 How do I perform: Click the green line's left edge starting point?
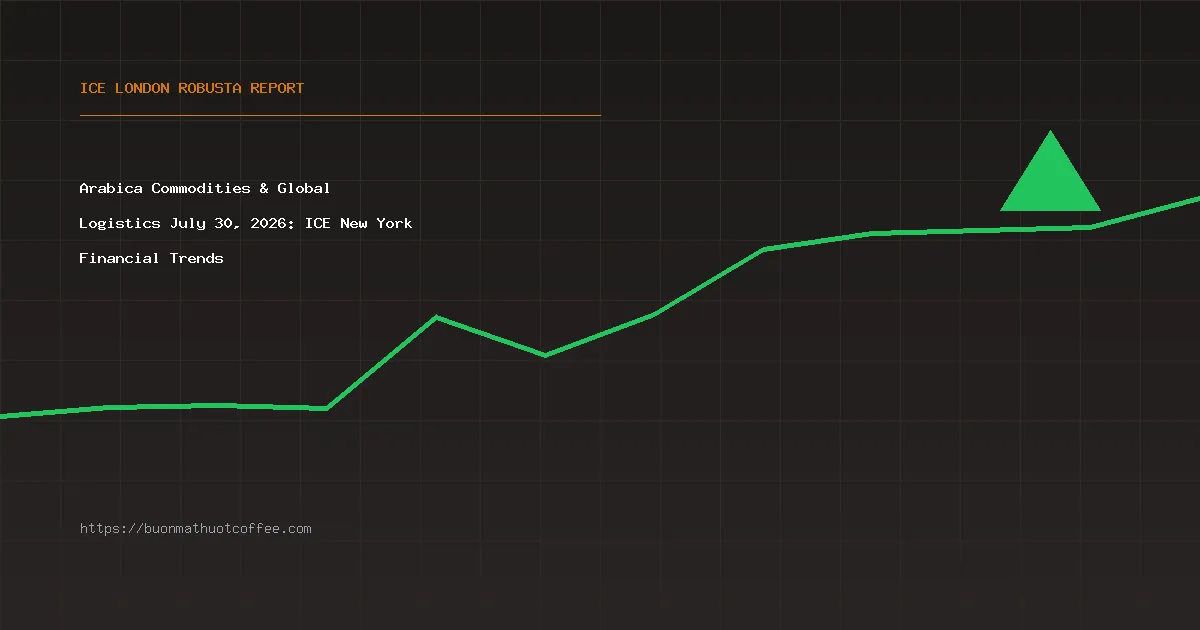coord(3,416)
